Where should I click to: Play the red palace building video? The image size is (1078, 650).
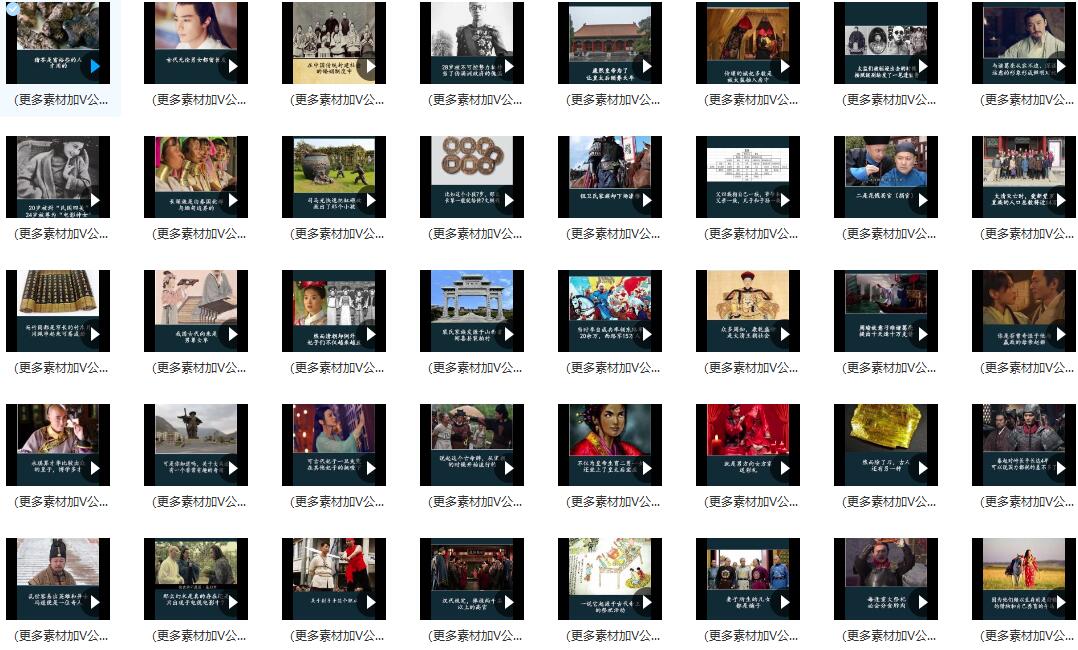(646, 67)
